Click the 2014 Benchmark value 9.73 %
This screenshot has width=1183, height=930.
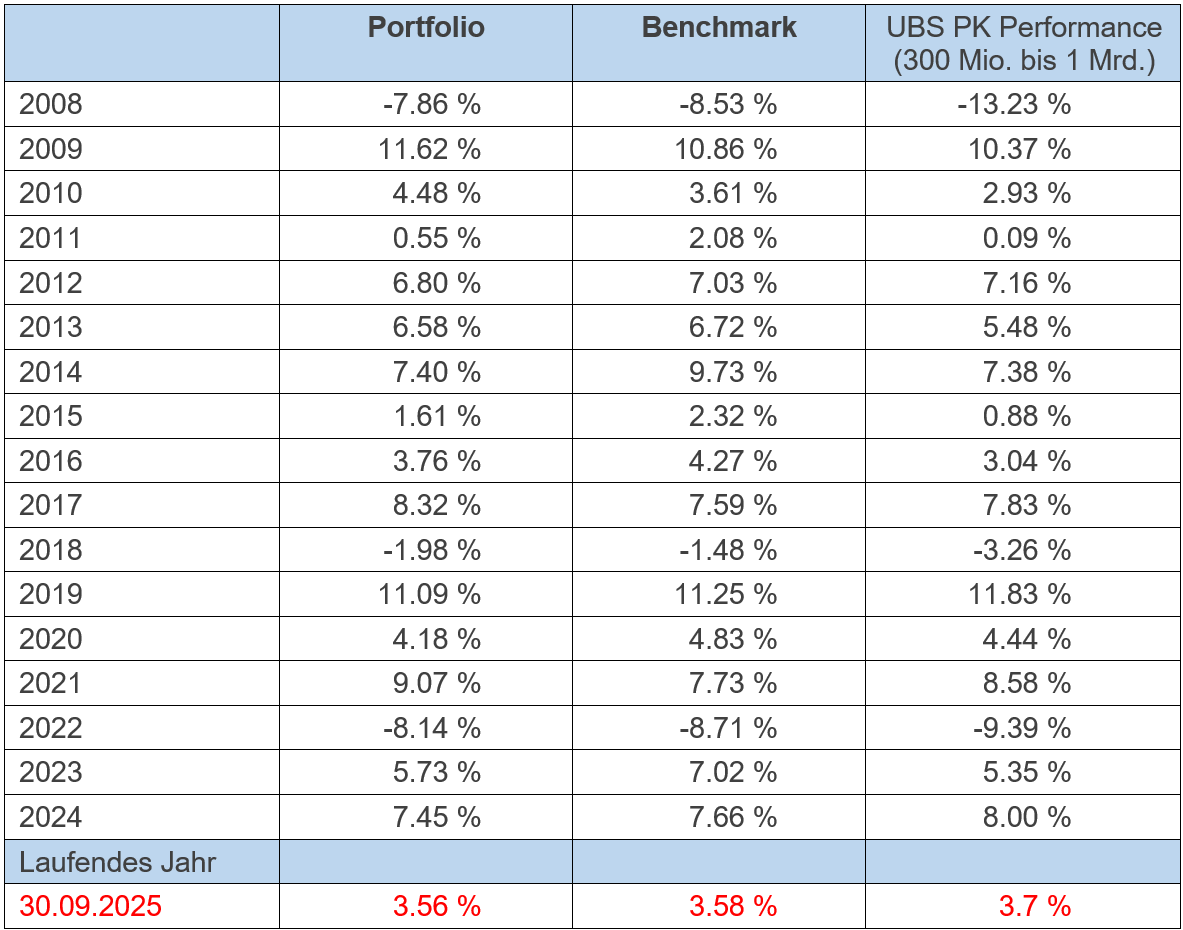732,372
